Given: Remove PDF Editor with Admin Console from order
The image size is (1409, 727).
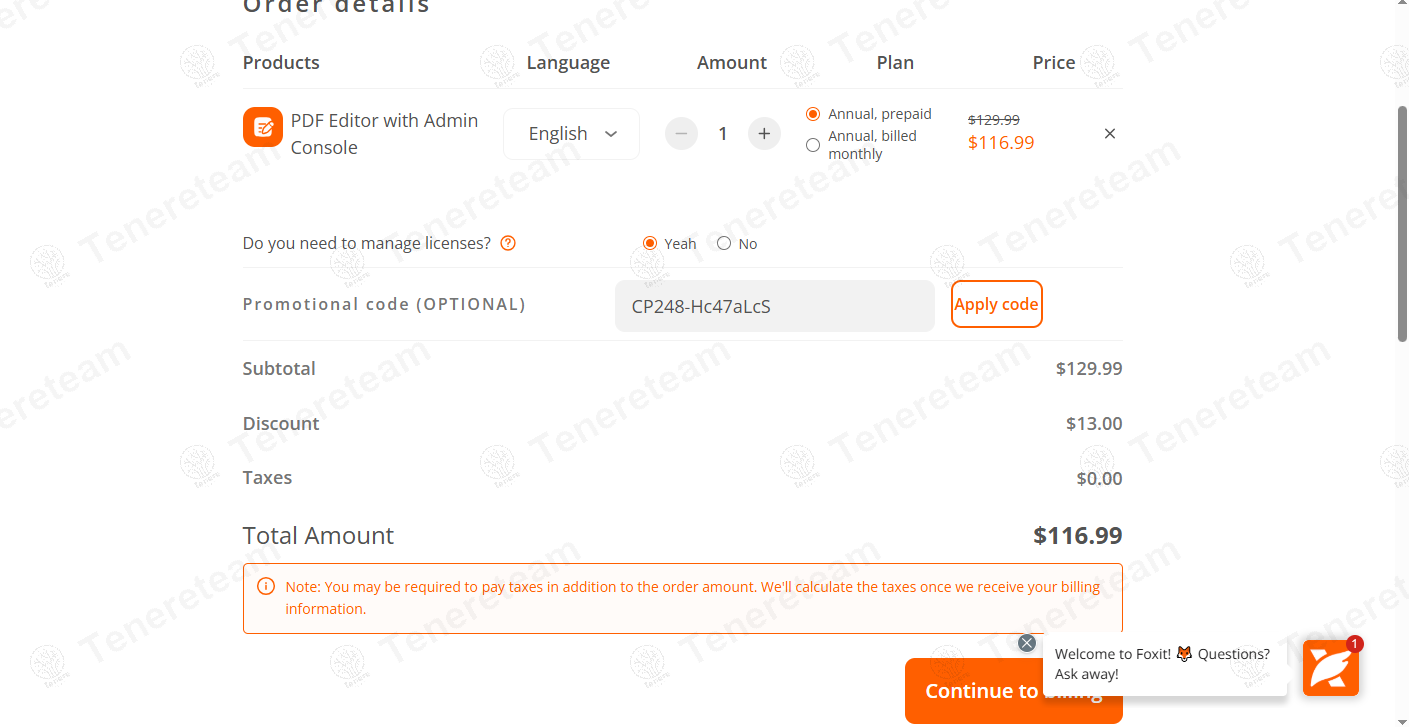Looking at the screenshot, I should (1109, 132).
